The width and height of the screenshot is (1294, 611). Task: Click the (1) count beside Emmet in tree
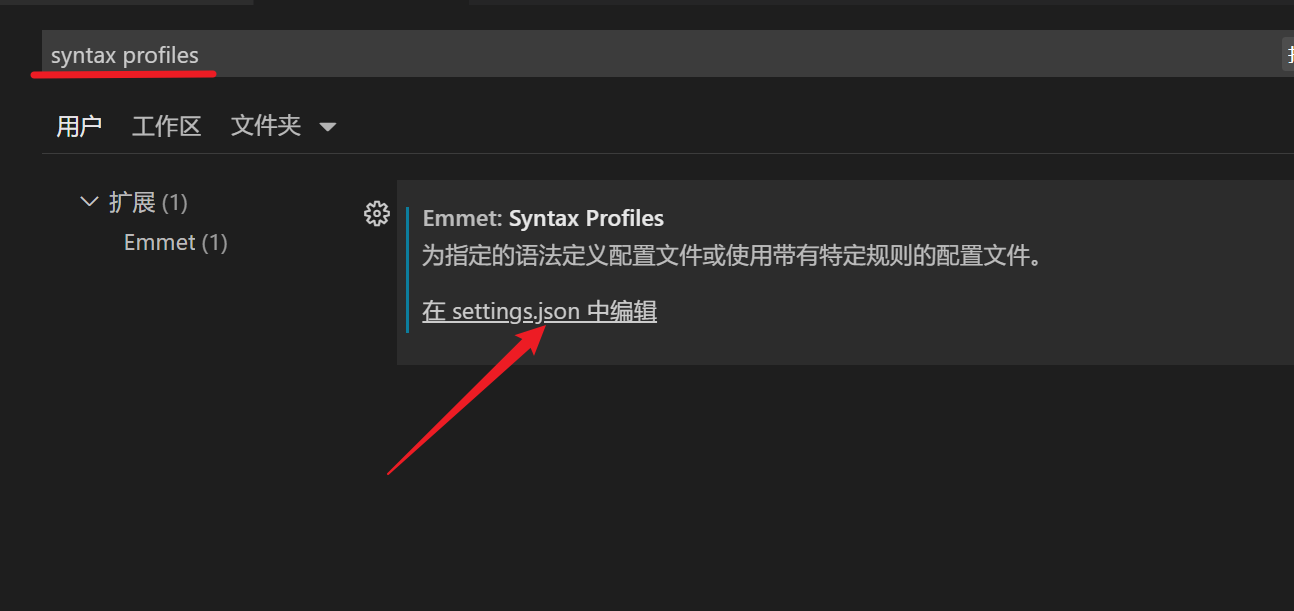[214, 243]
